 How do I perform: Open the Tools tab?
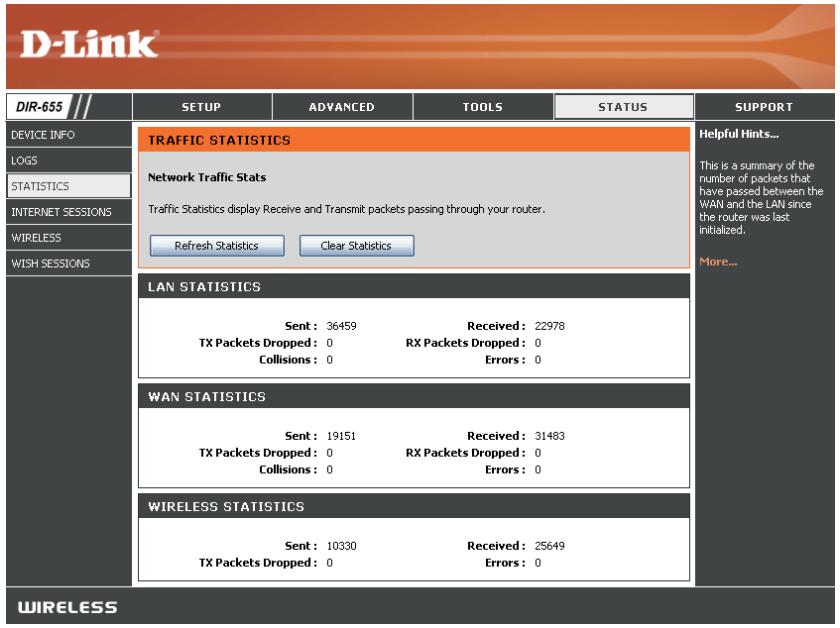point(483,107)
